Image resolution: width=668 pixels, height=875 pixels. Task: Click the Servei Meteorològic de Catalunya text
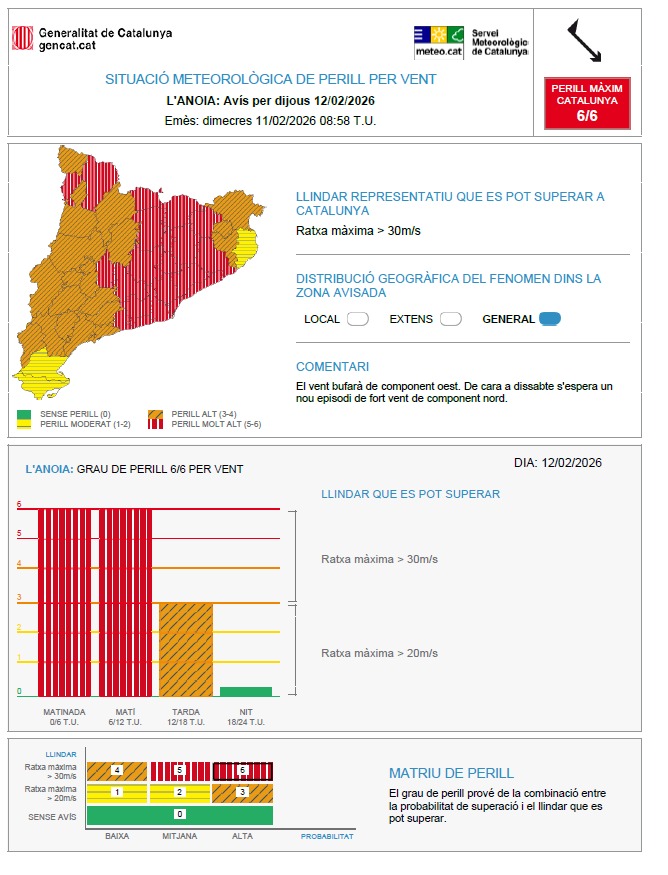(x=499, y=42)
